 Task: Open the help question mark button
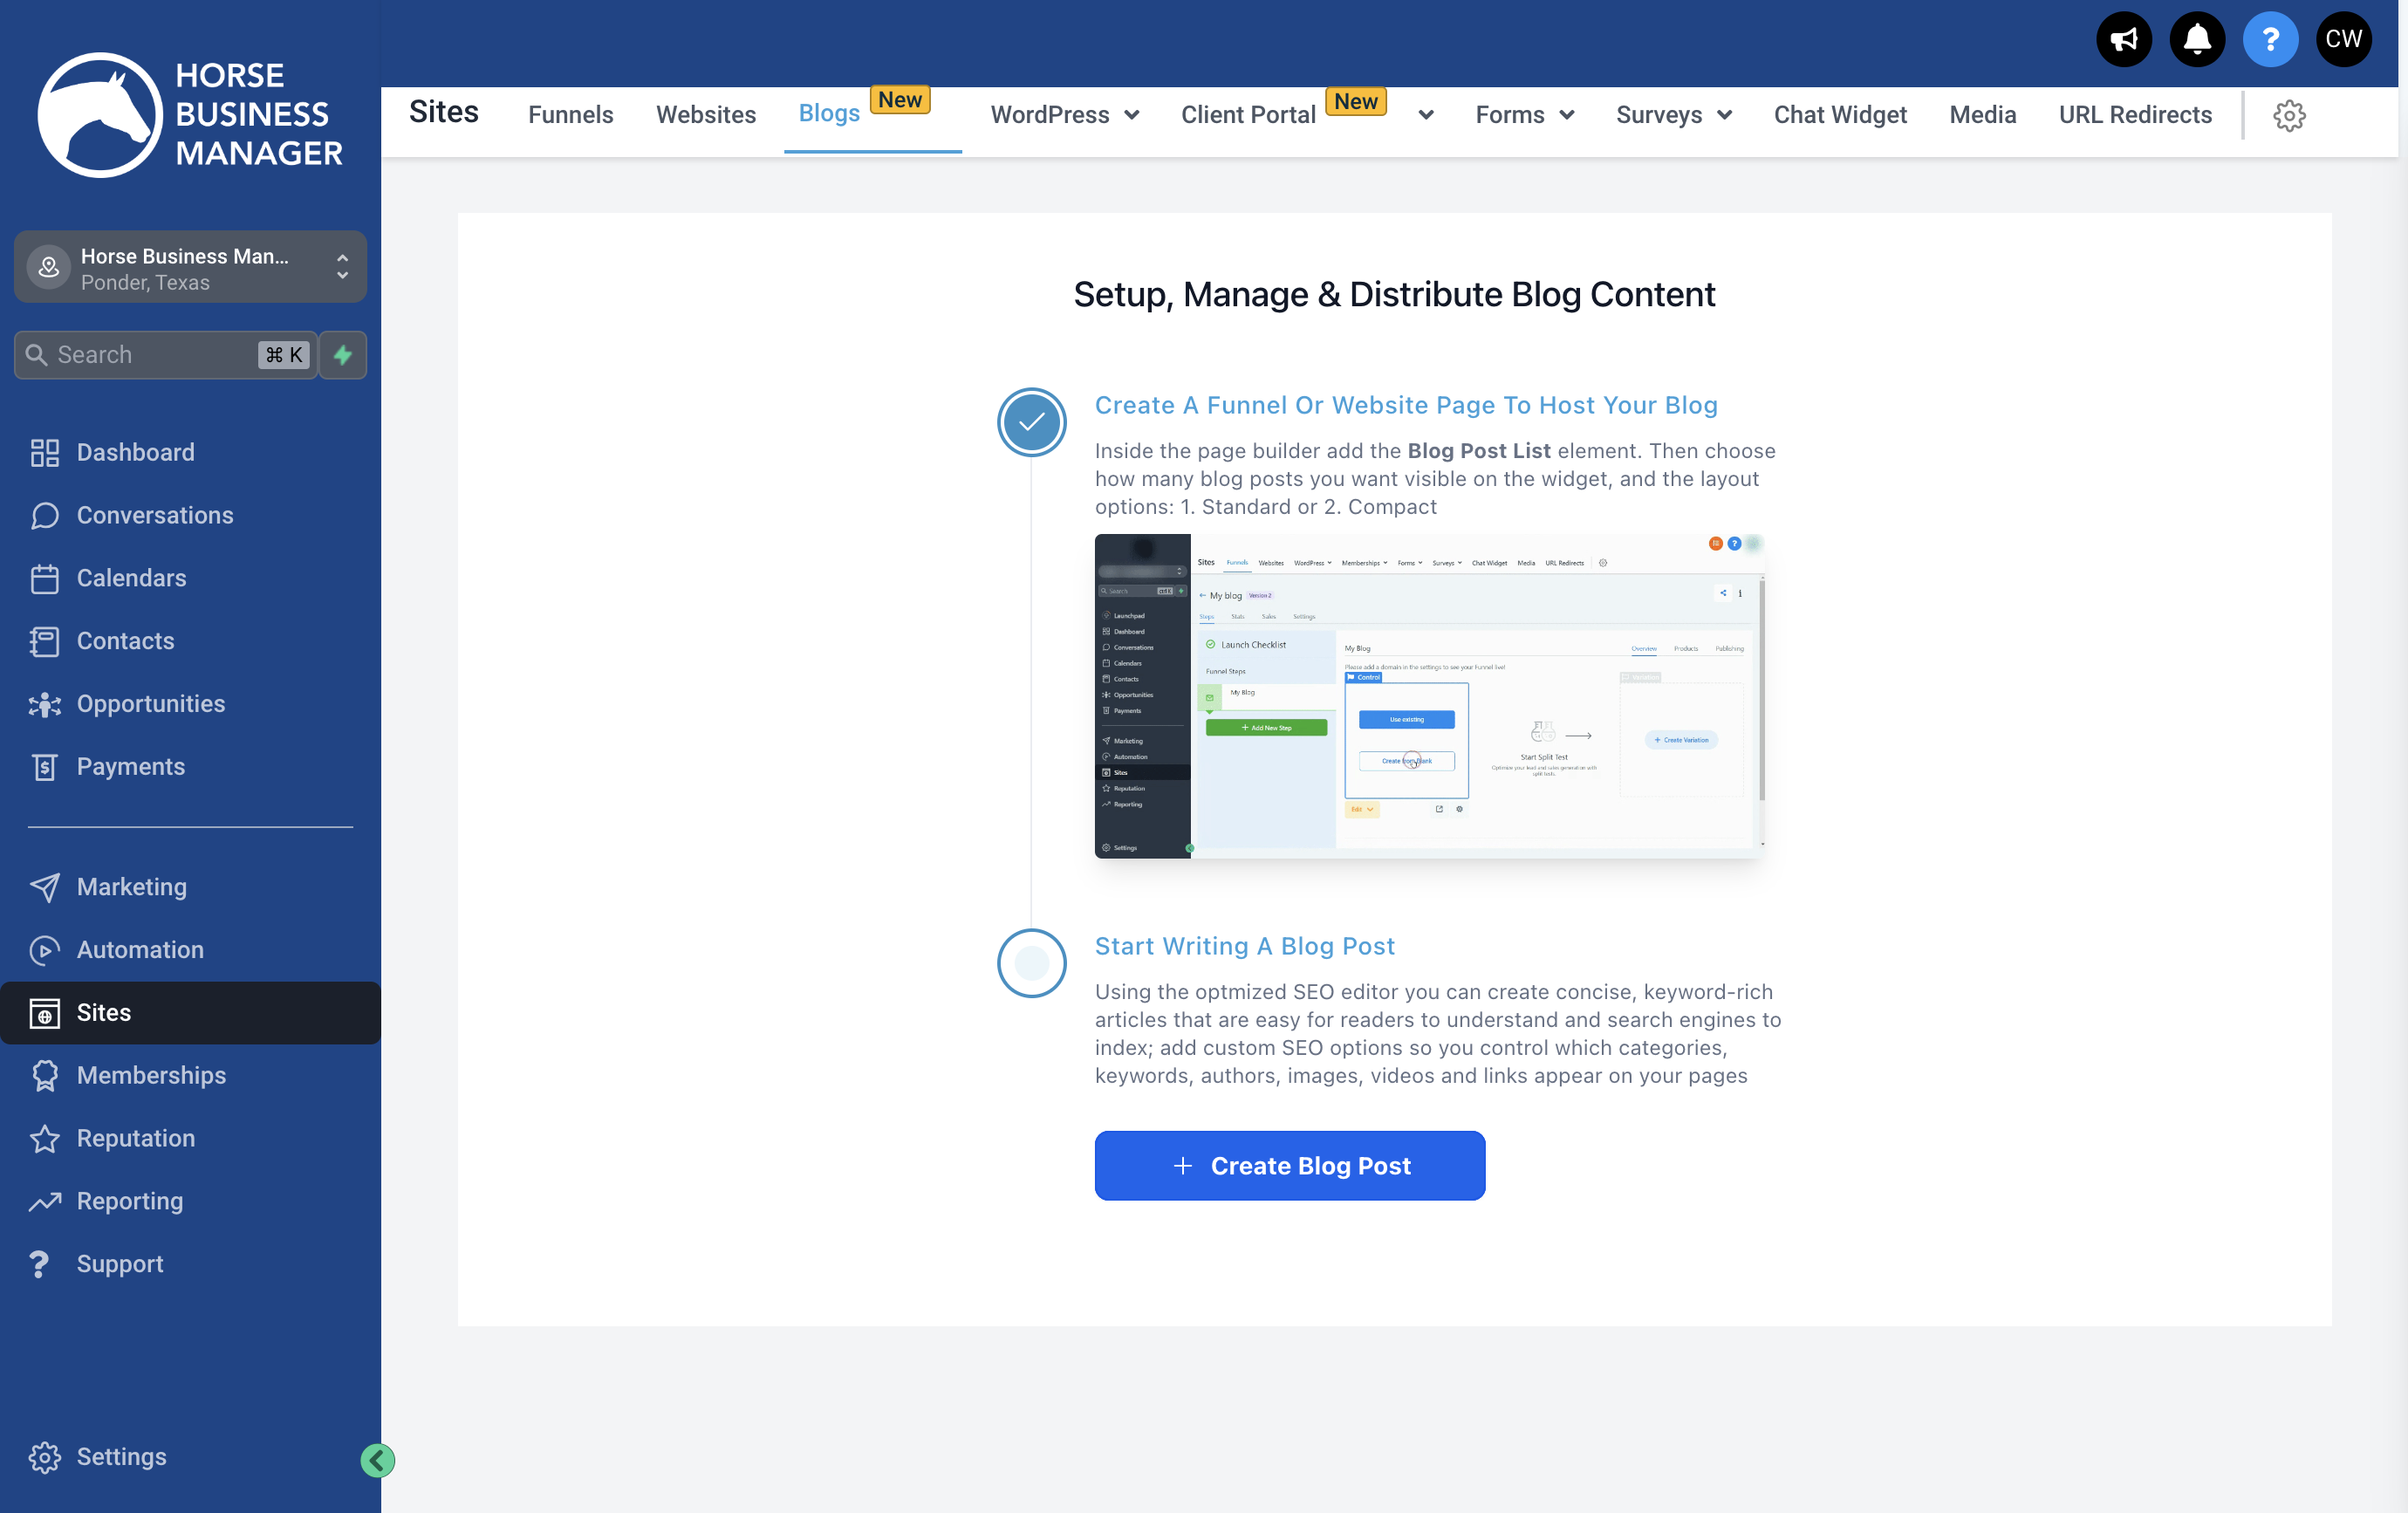click(2270, 39)
